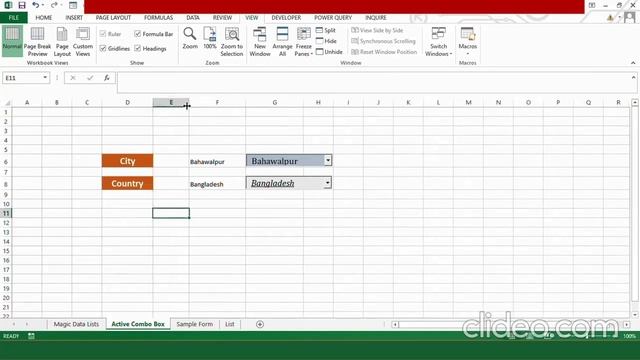Click the formula bar input field
Viewport: 640px width, 360px height.
coord(372,82)
